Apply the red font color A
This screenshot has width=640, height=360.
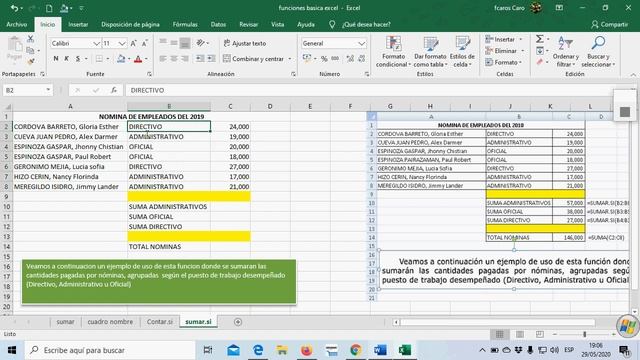pyautogui.click(x=138, y=59)
